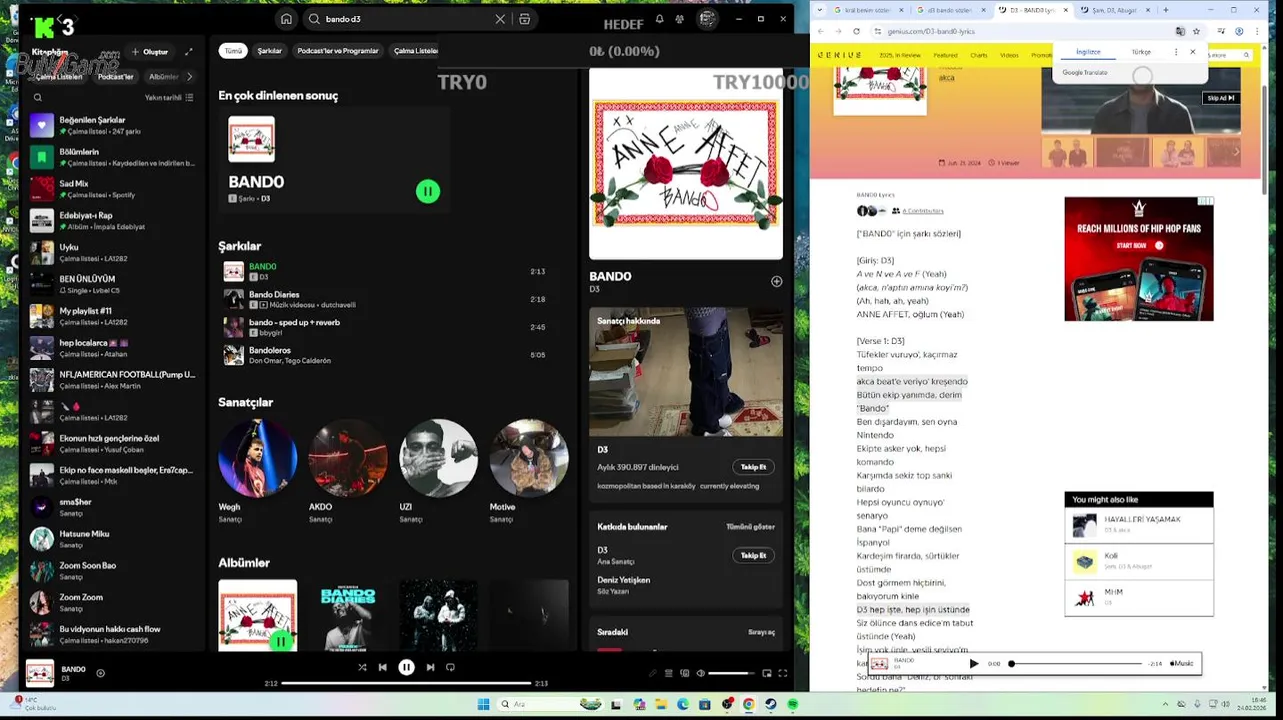Image resolution: width=1283 pixels, height=720 pixels.
Task: Seek on Spotify song progress bar
Action: (x=406, y=683)
